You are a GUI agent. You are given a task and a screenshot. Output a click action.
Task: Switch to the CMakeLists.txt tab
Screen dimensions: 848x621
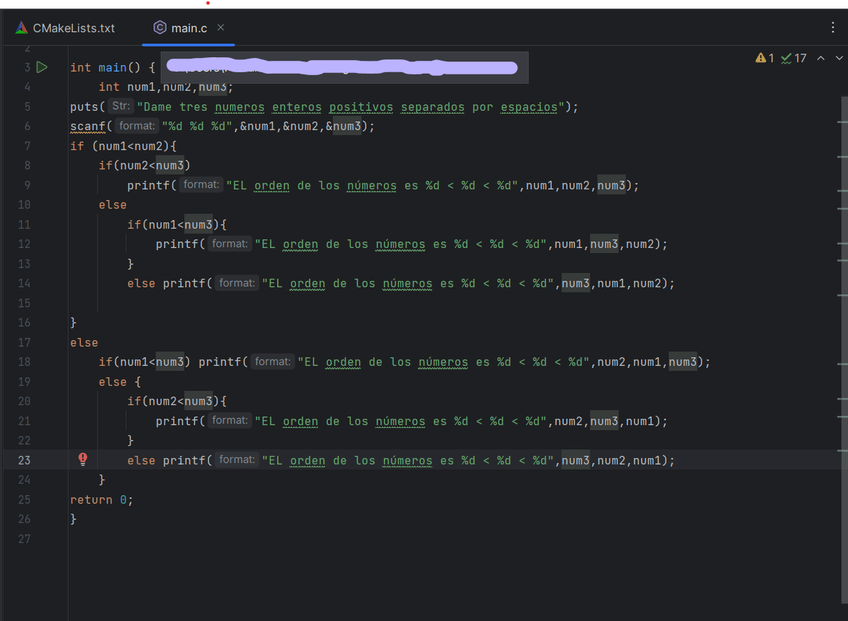pos(73,28)
